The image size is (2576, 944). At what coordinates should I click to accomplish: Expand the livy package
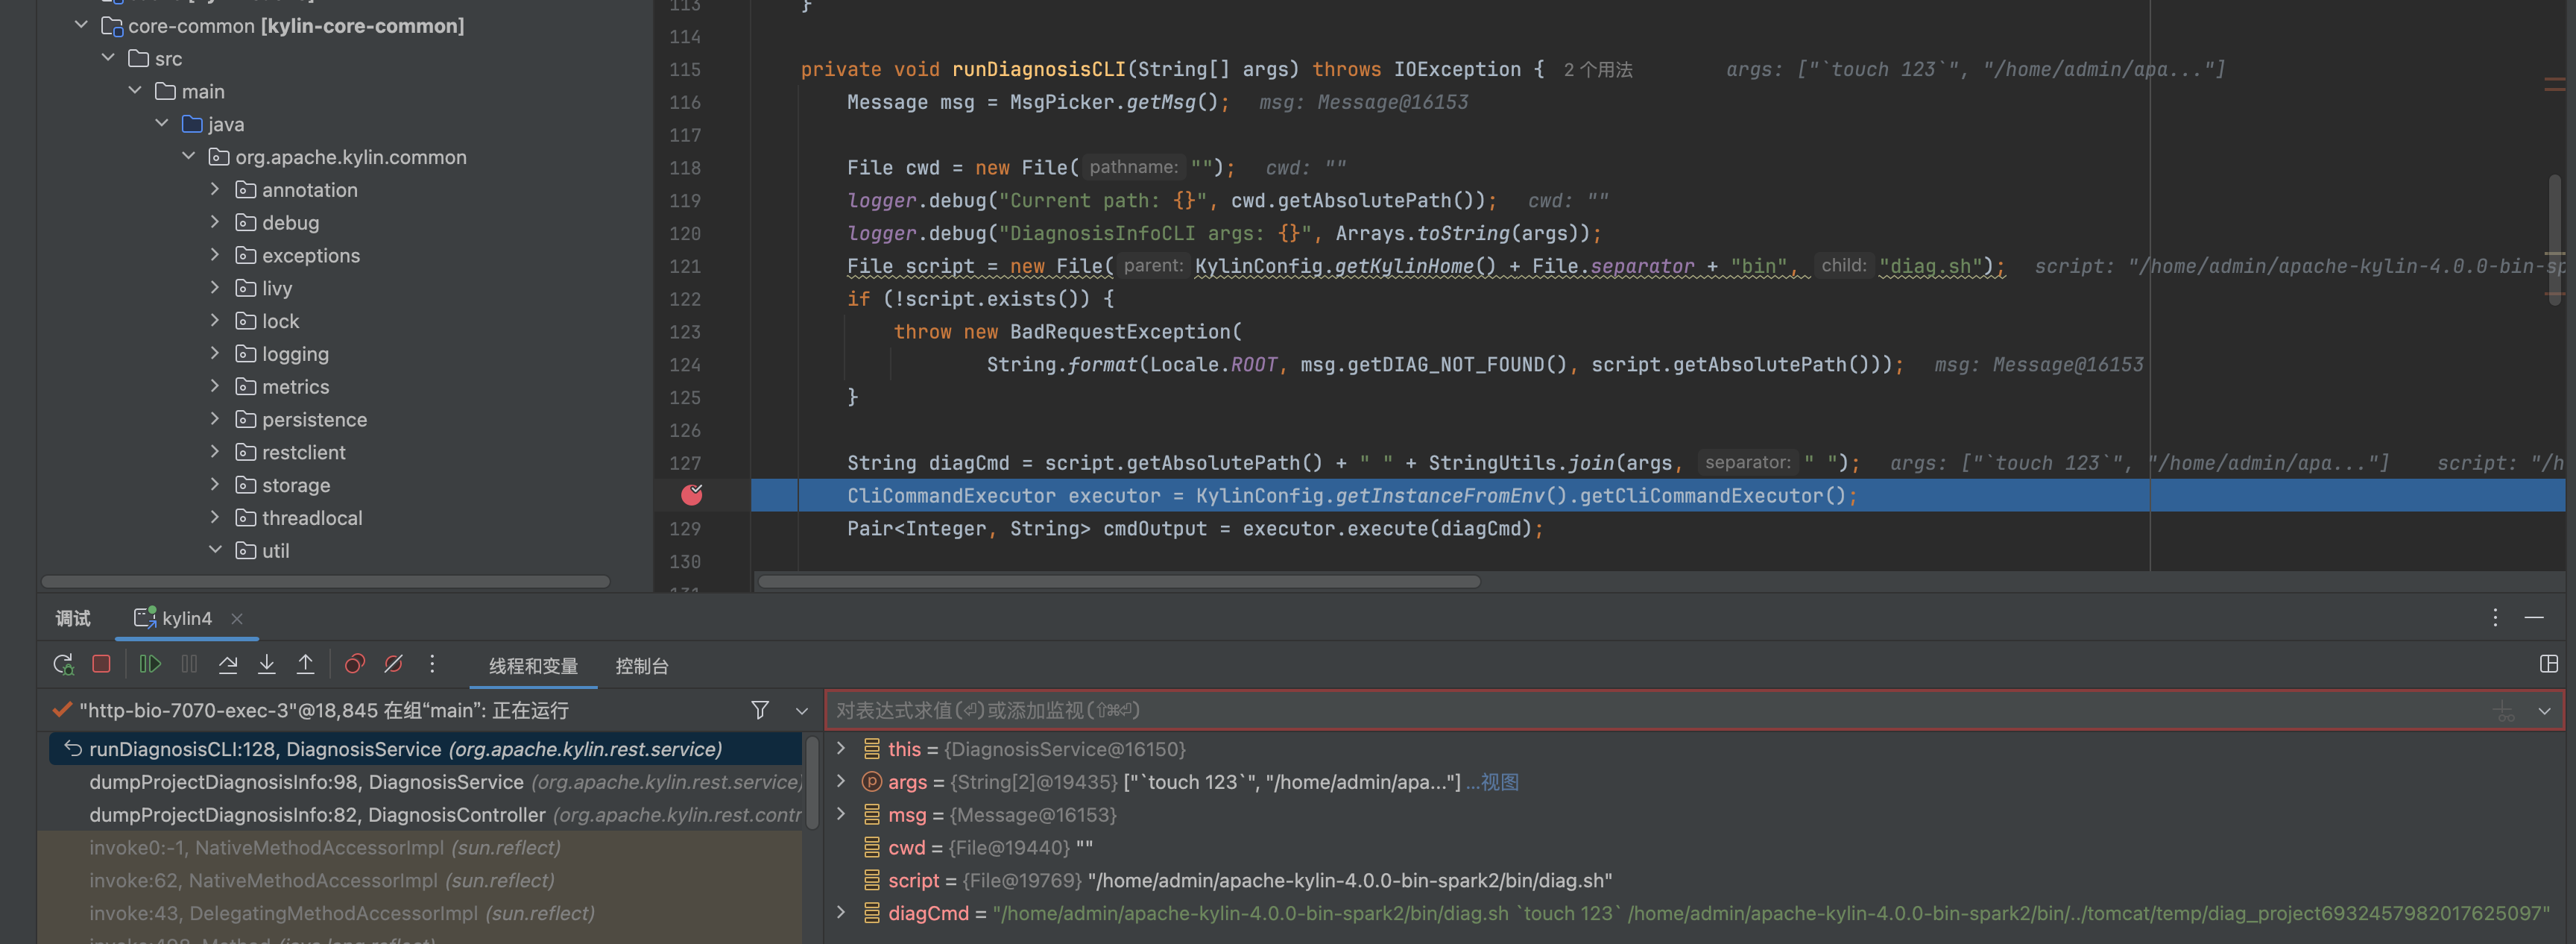[x=215, y=288]
